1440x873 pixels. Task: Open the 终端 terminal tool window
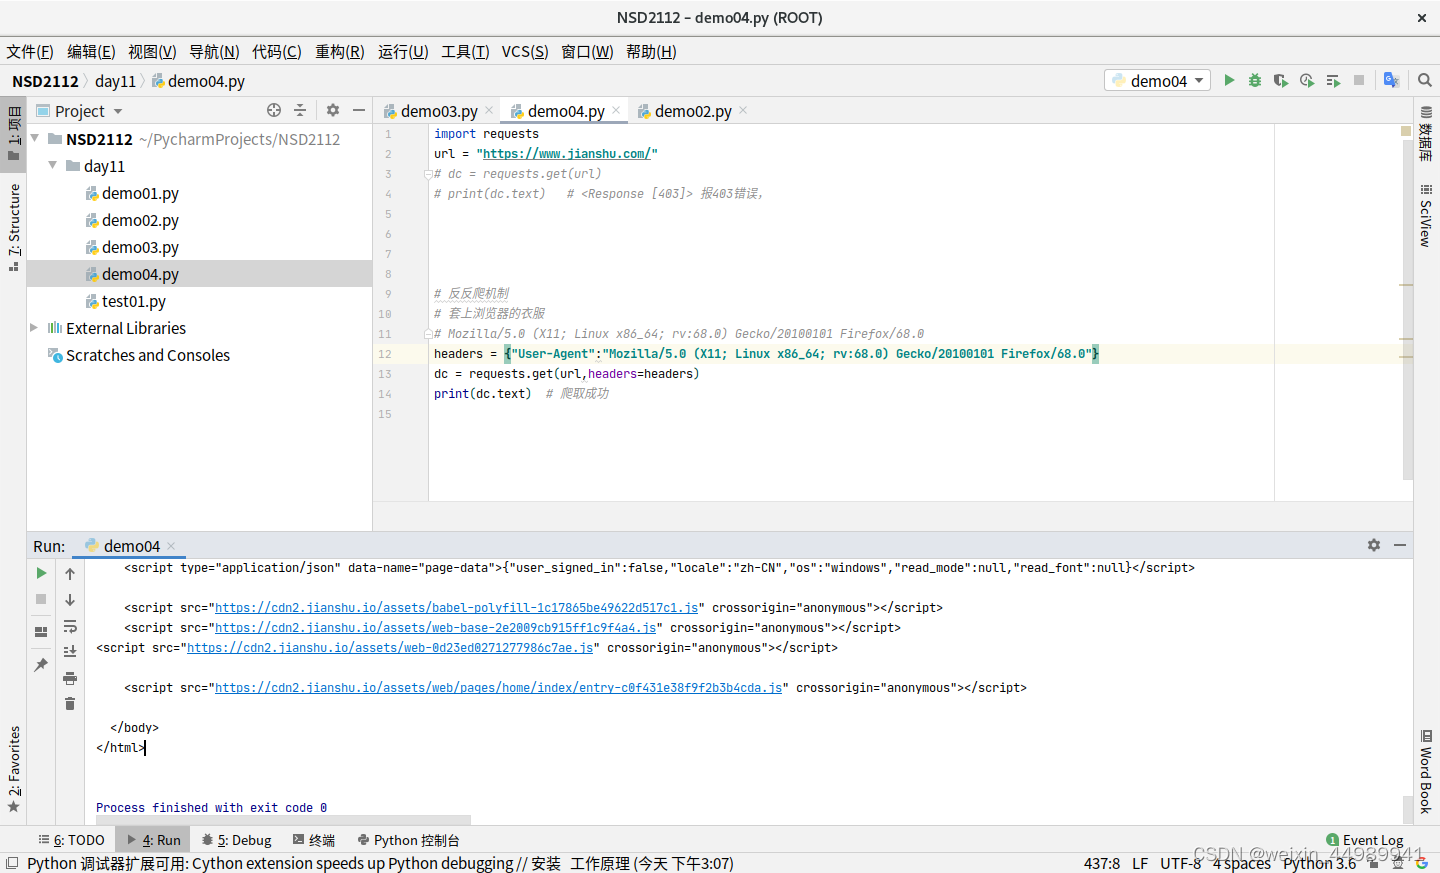[x=314, y=840]
